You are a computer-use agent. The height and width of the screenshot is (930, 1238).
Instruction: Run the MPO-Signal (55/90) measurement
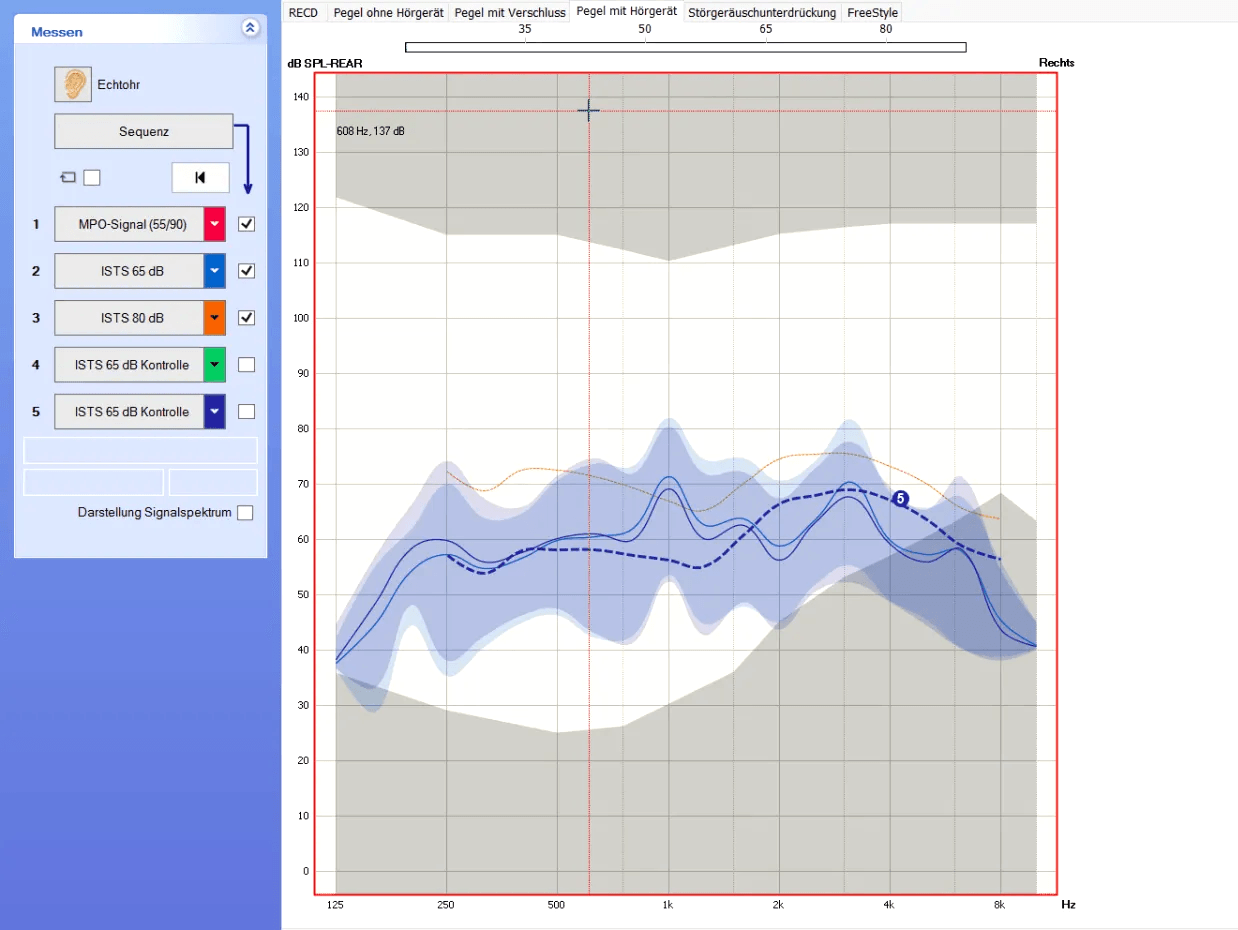pos(129,224)
